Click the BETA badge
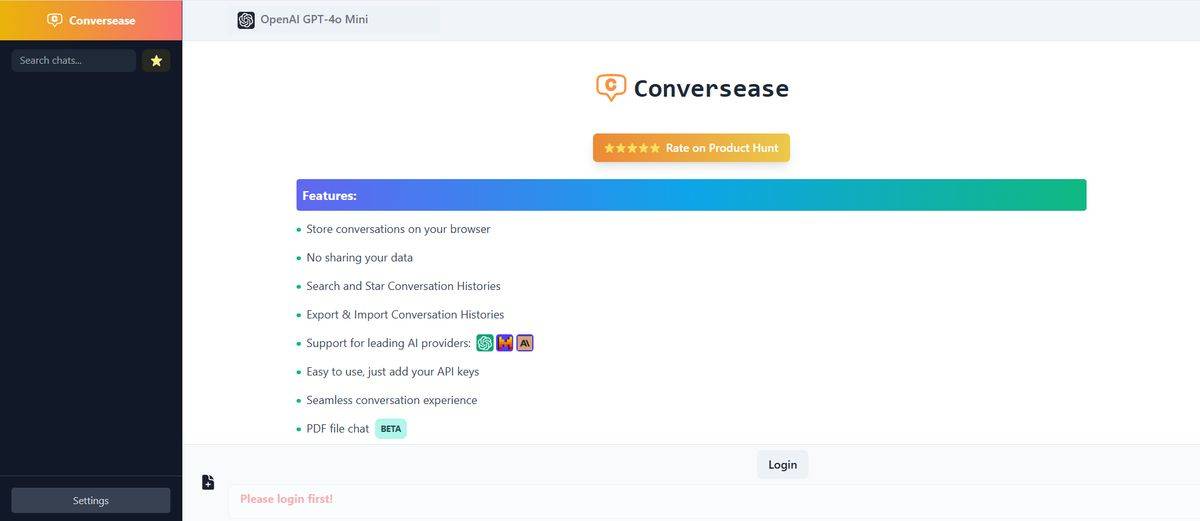The height and width of the screenshot is (521, 1200). coord(391,429)
